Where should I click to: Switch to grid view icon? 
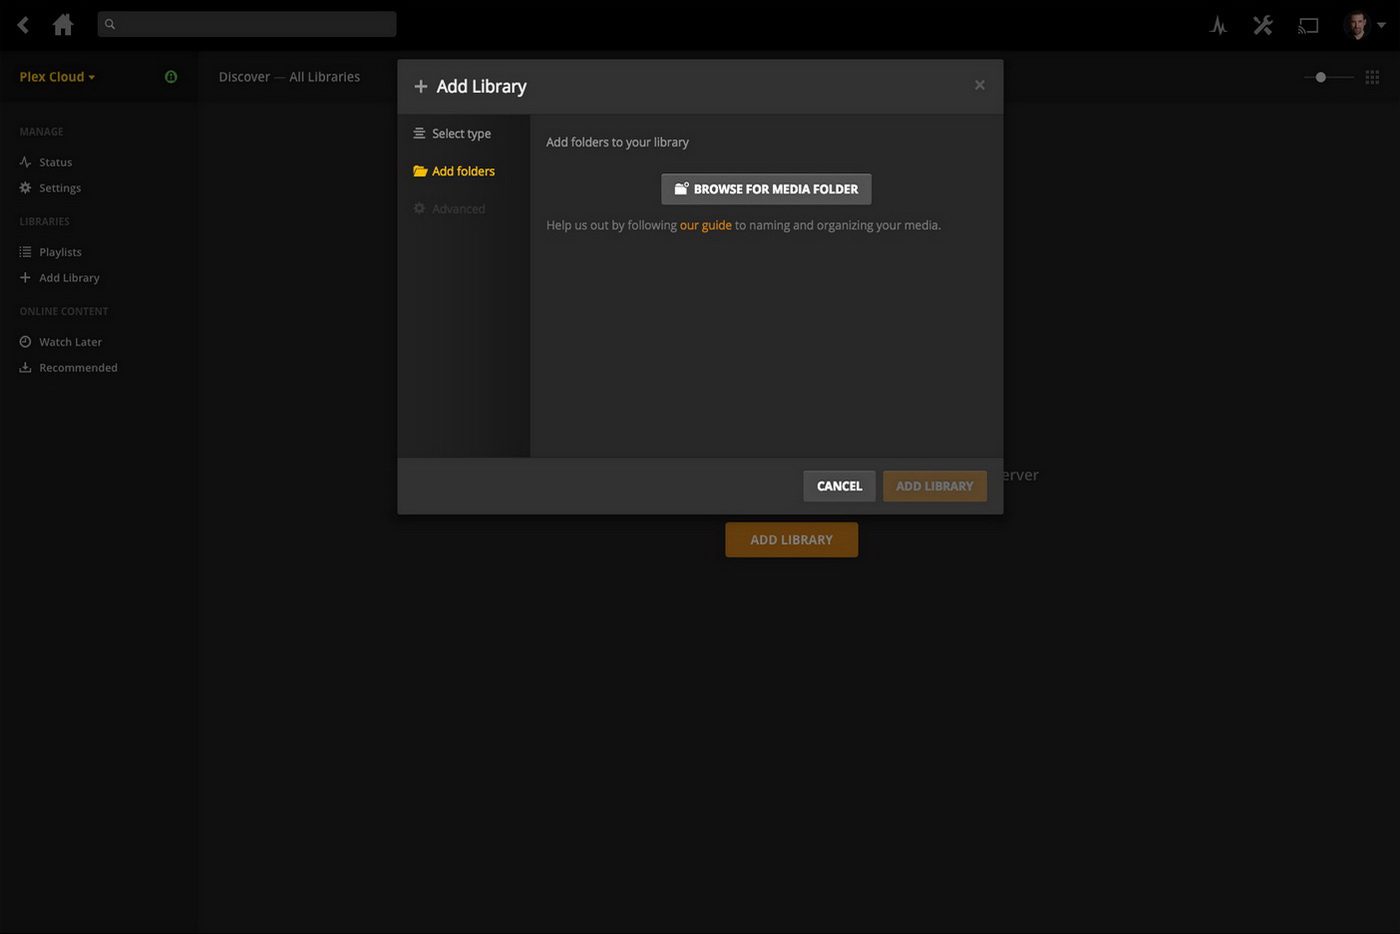tap(1372, 77)
